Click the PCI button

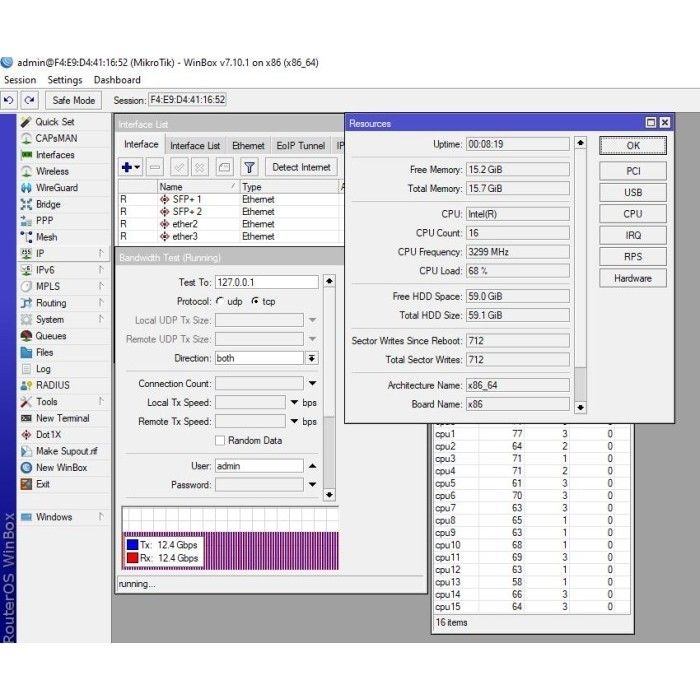pos(633,171)
